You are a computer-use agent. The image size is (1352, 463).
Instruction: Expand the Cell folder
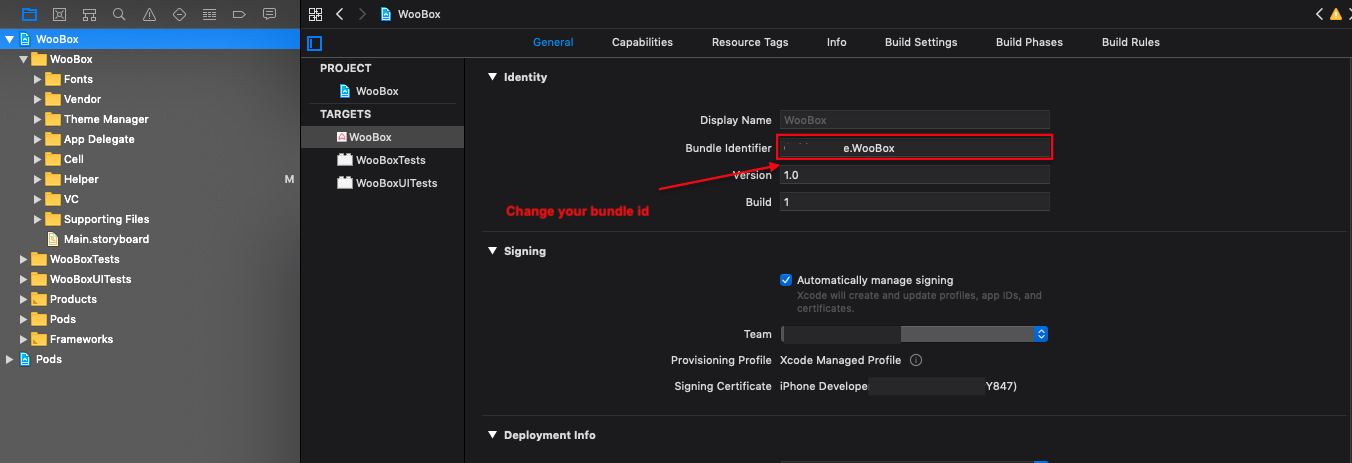point(37,159)
